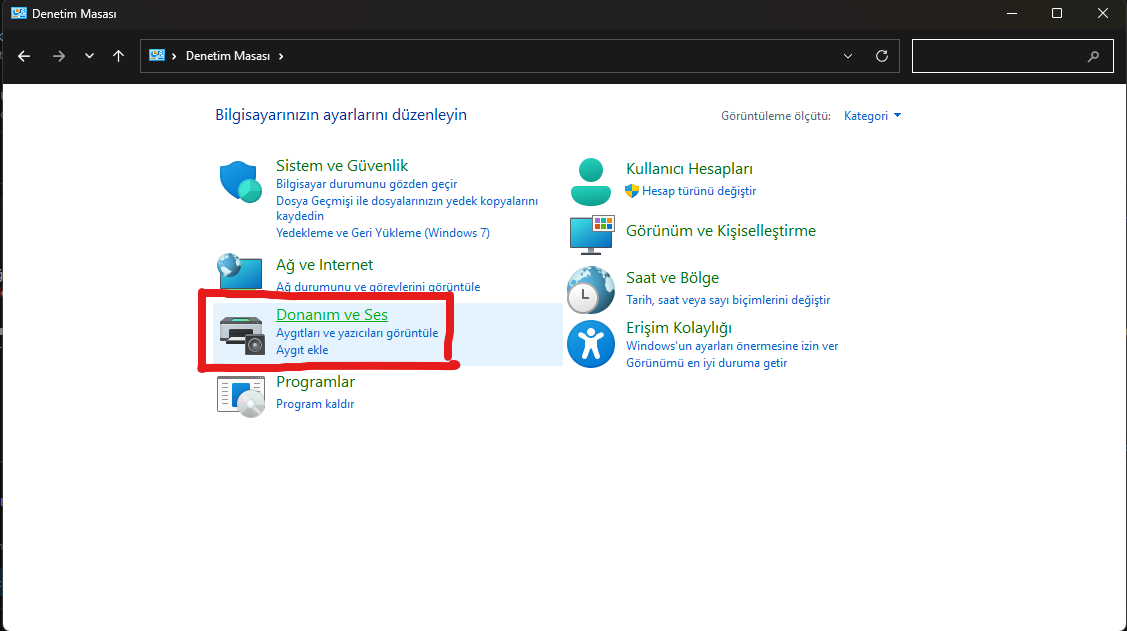Open the Sistem ve Güvenlik shield icon
Image resolution: width=1127 pixels, height=631 pixels.
(x=240, y=181)
